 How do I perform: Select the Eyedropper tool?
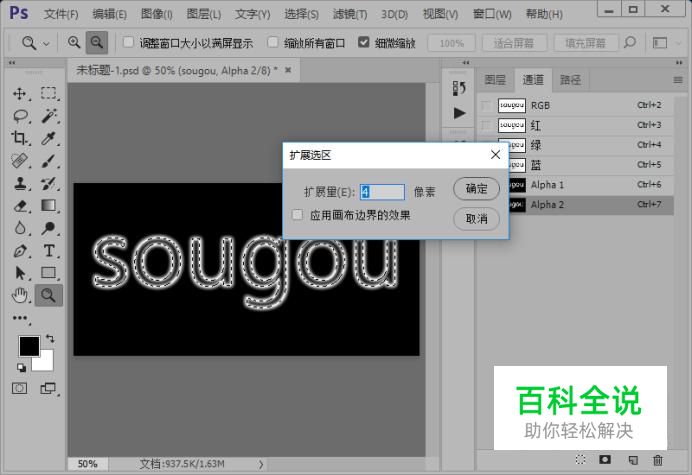pyautogui.click(x=49, y=138)
